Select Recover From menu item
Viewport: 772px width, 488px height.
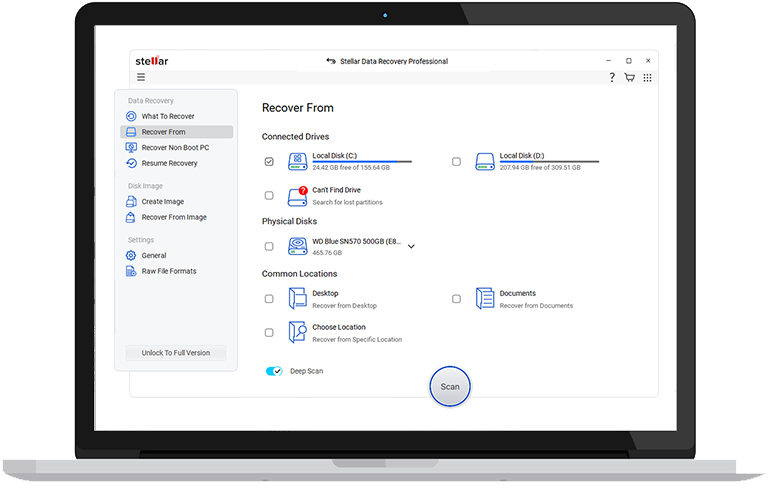(x=176, y=132)
